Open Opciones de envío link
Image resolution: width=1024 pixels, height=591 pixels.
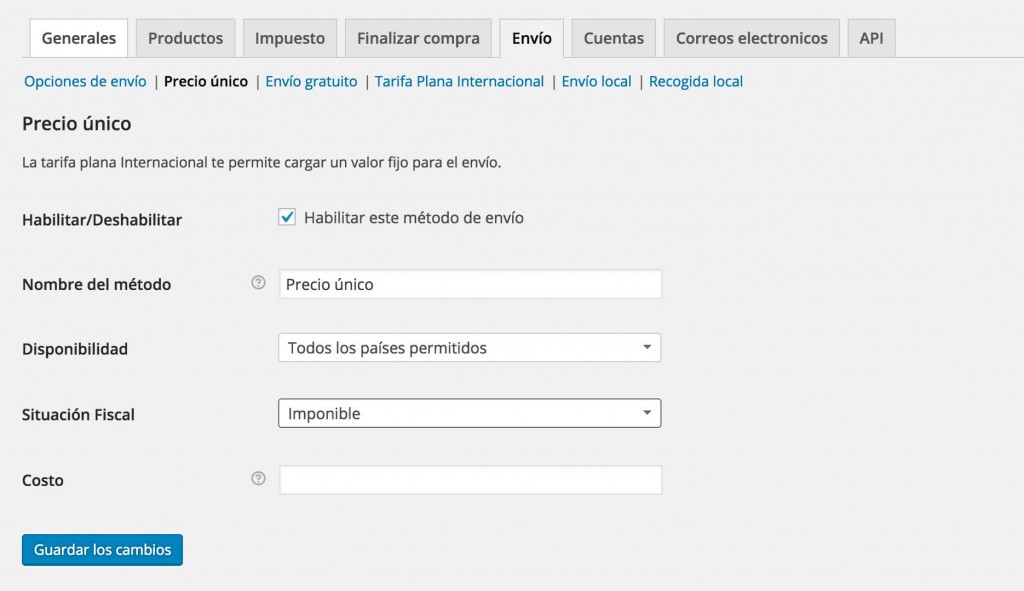[85, 82]
